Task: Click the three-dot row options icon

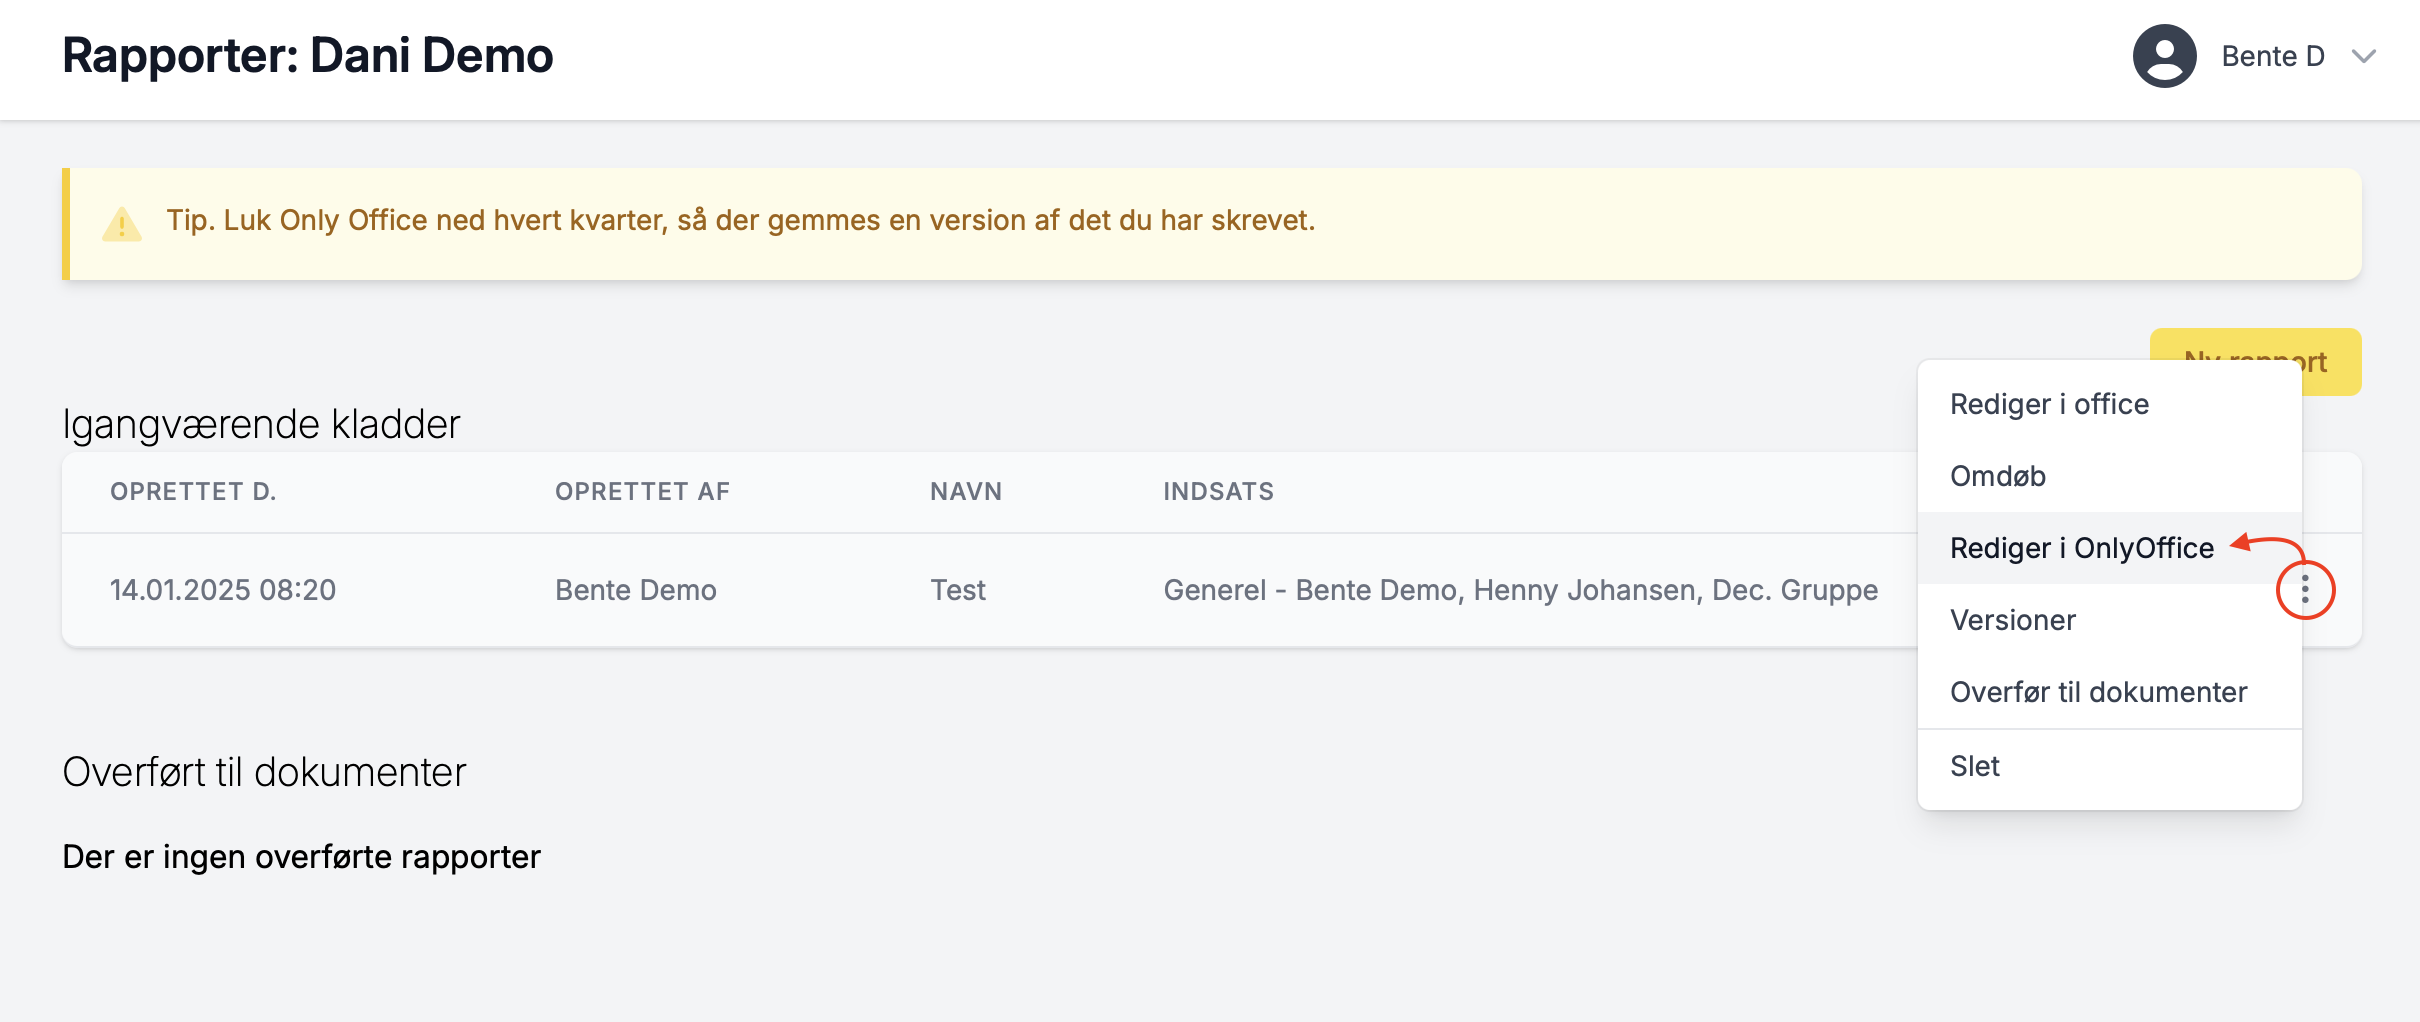Action: (2305, 590)
